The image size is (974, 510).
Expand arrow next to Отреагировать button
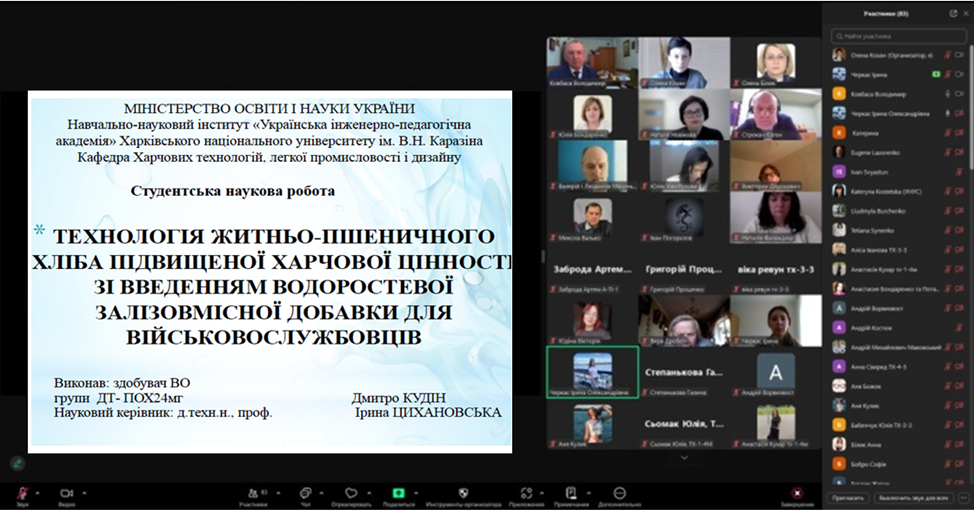point(370,493)
